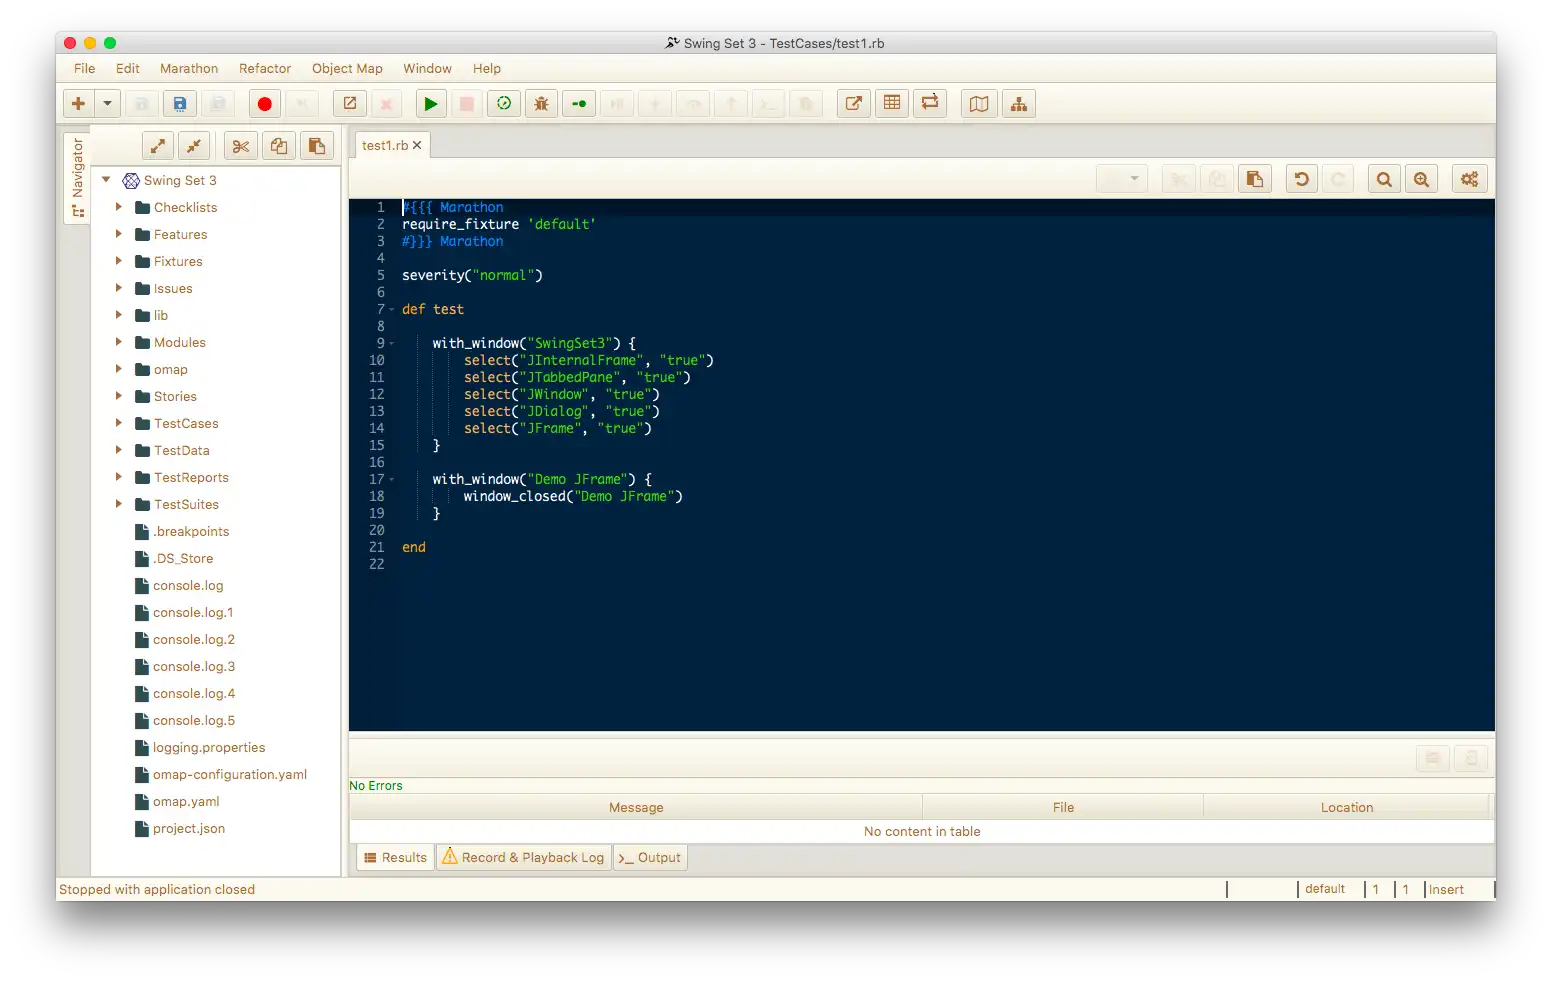Click the slow play green clock icon
The width and height of the screenshot is (1552, 981).
tap(504, 104)
